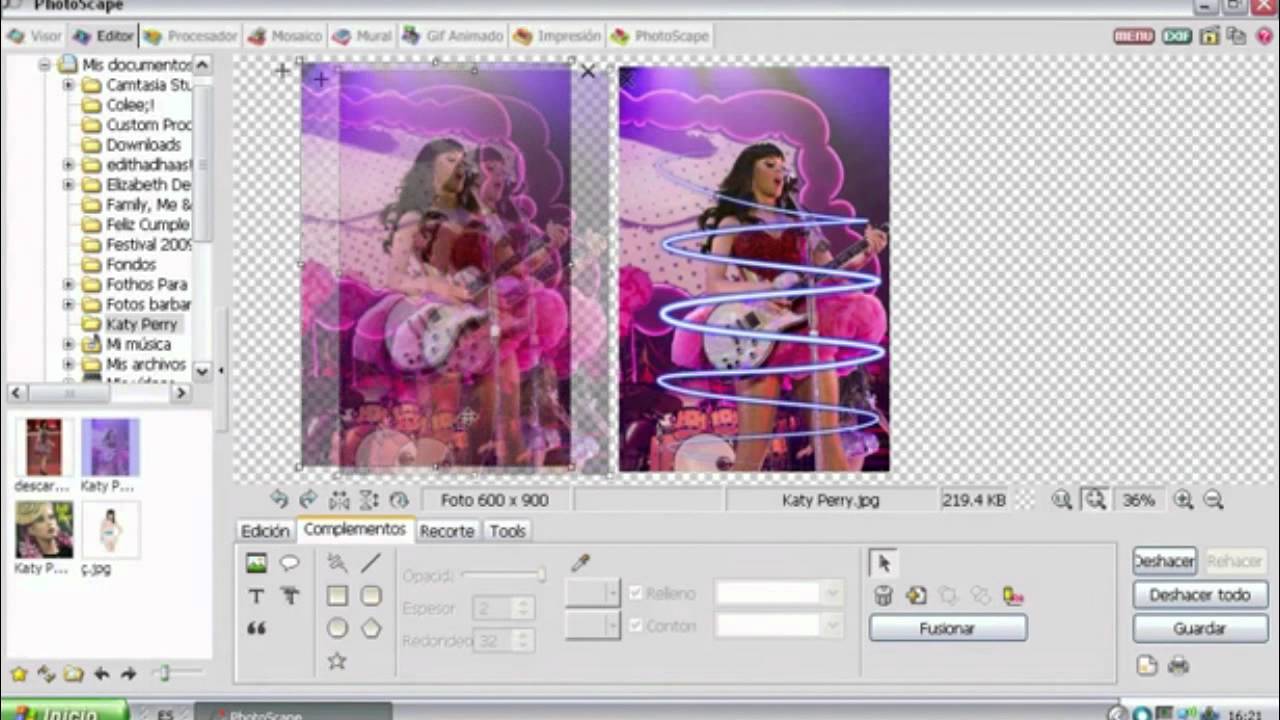
Task: Pick a color with the eyedropper
Action: pos(581,562)
